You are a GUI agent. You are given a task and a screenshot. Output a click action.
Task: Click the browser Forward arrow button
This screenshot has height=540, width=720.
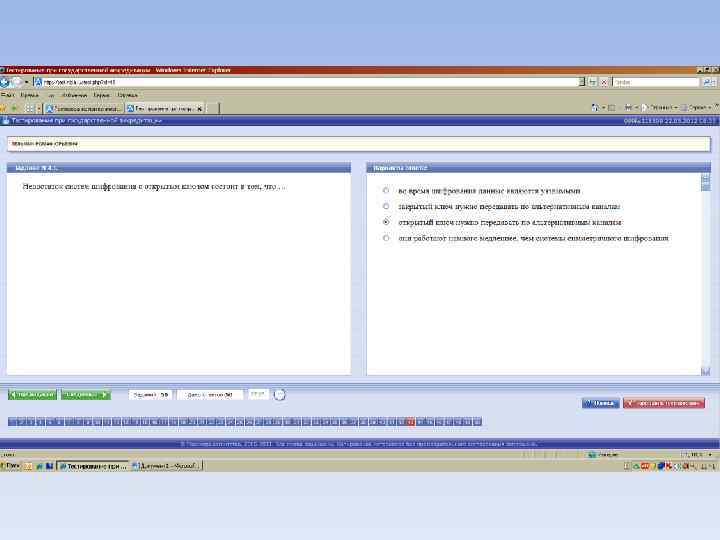[x=16, y=82]
